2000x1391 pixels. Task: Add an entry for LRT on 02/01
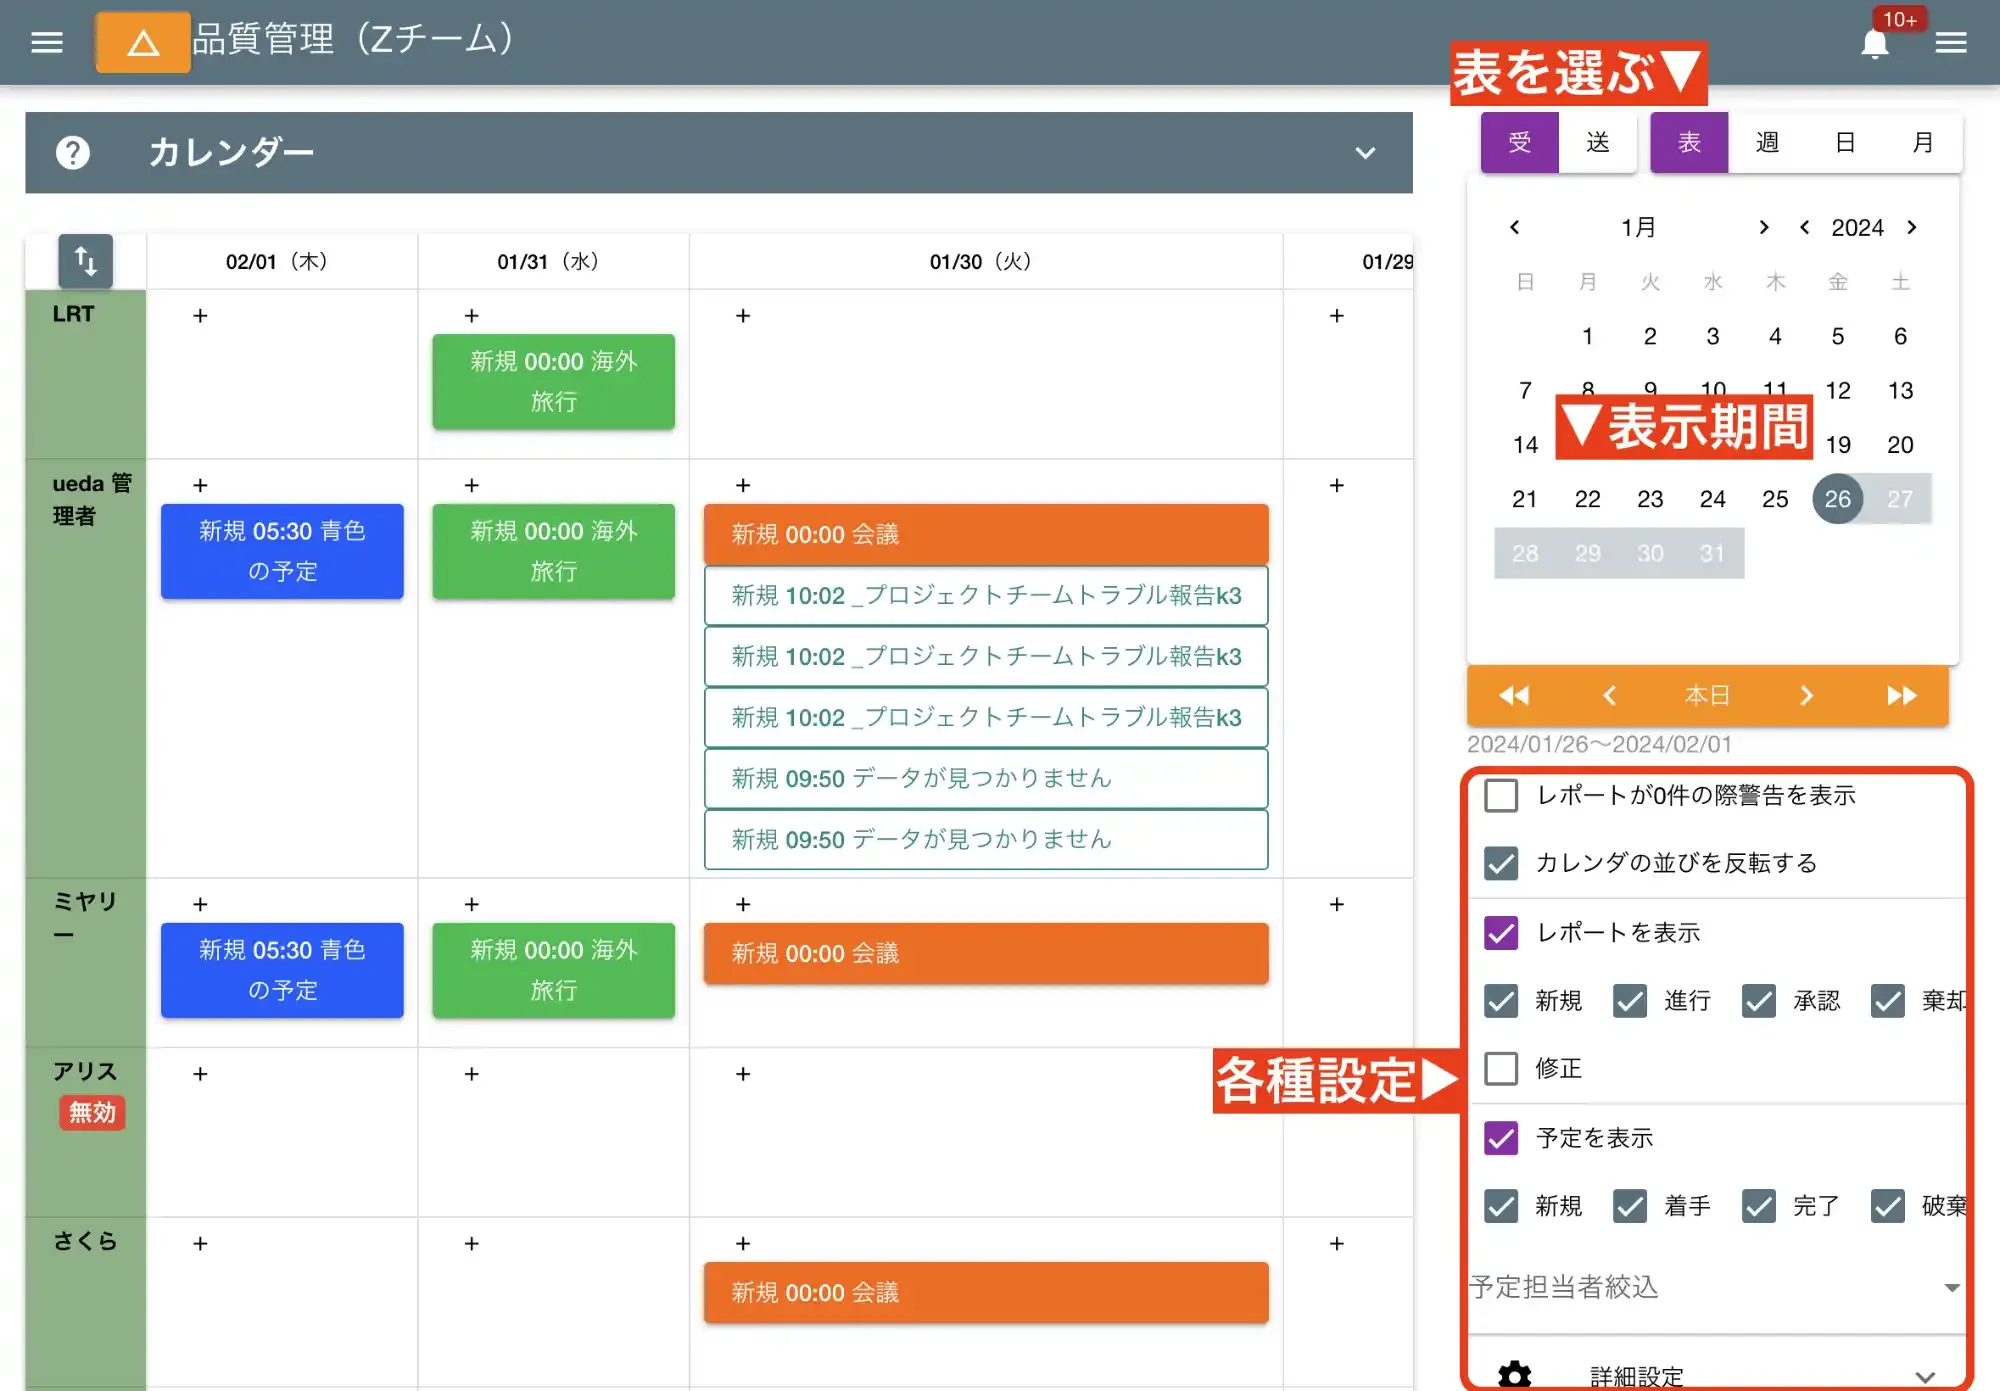[200, 316]
